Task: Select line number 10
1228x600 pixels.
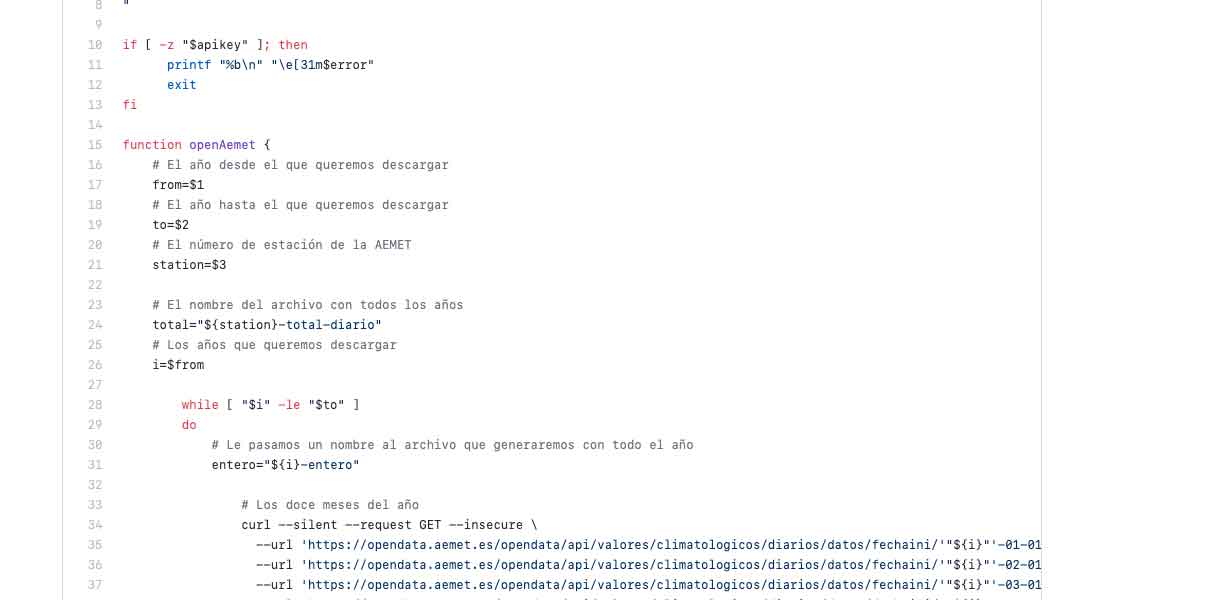Action: pyautogui.click(x=95, y=45)
